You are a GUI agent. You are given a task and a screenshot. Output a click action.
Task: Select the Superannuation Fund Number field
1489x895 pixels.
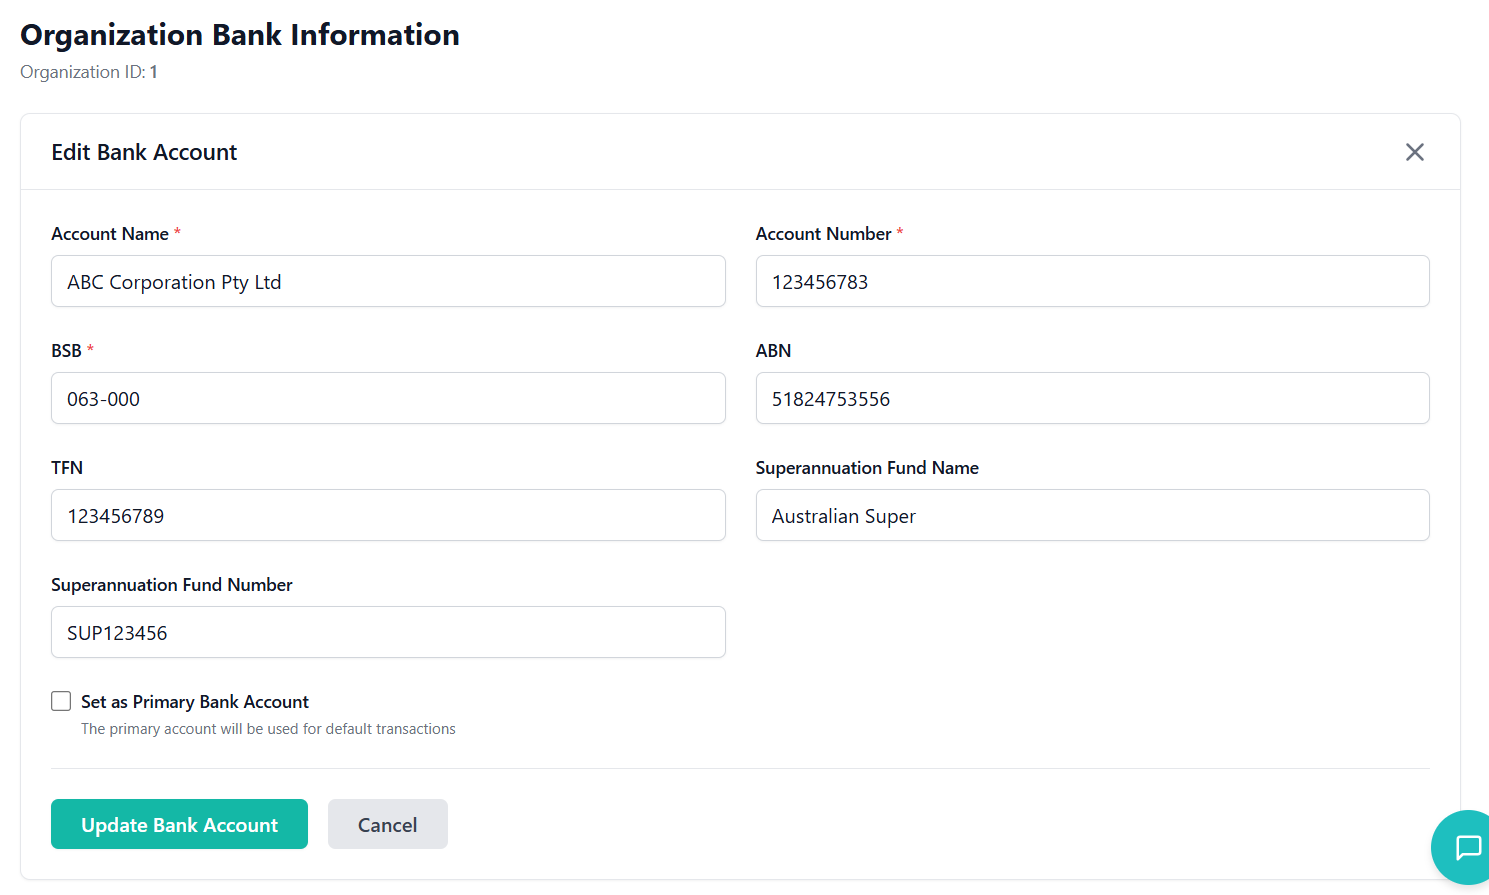click(388, 632)
